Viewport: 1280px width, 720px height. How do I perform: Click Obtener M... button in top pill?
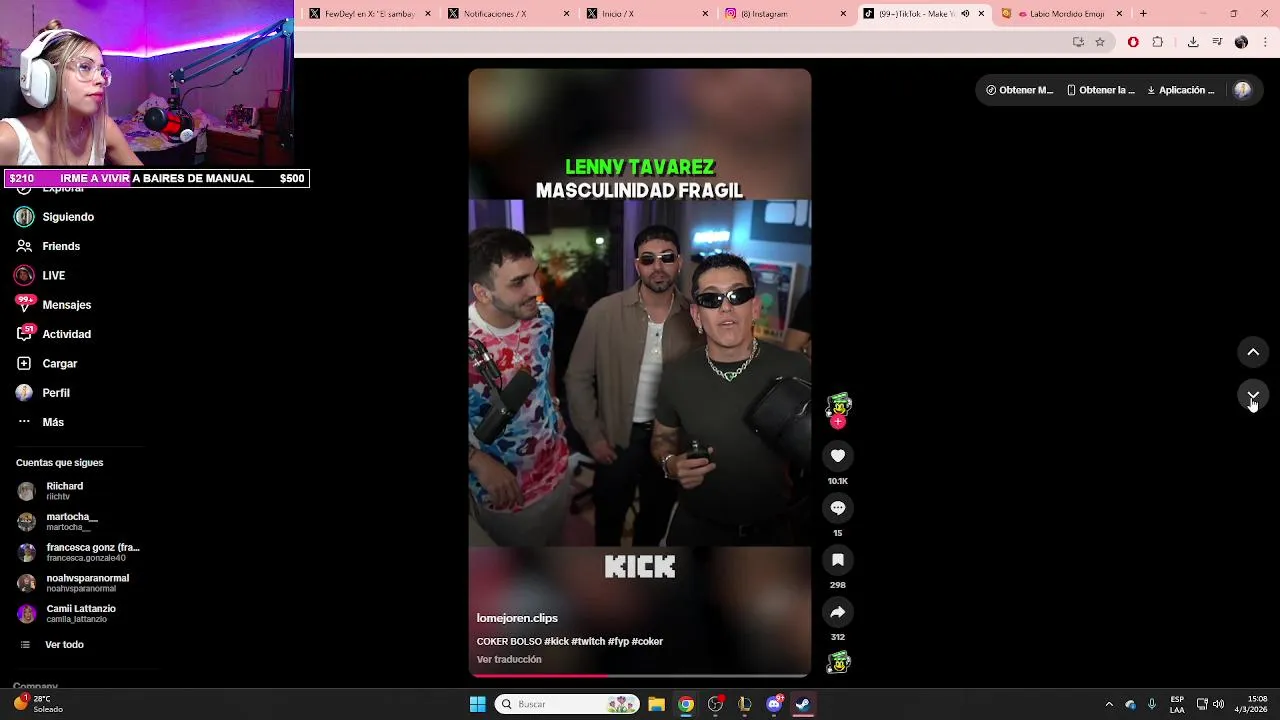click(1020, 90)
